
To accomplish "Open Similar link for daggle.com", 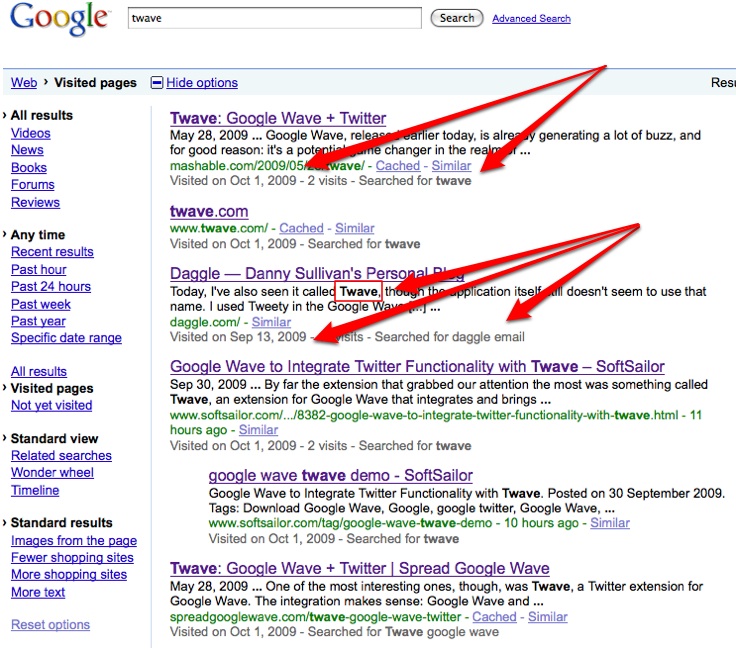I will (x=271, y=322).
